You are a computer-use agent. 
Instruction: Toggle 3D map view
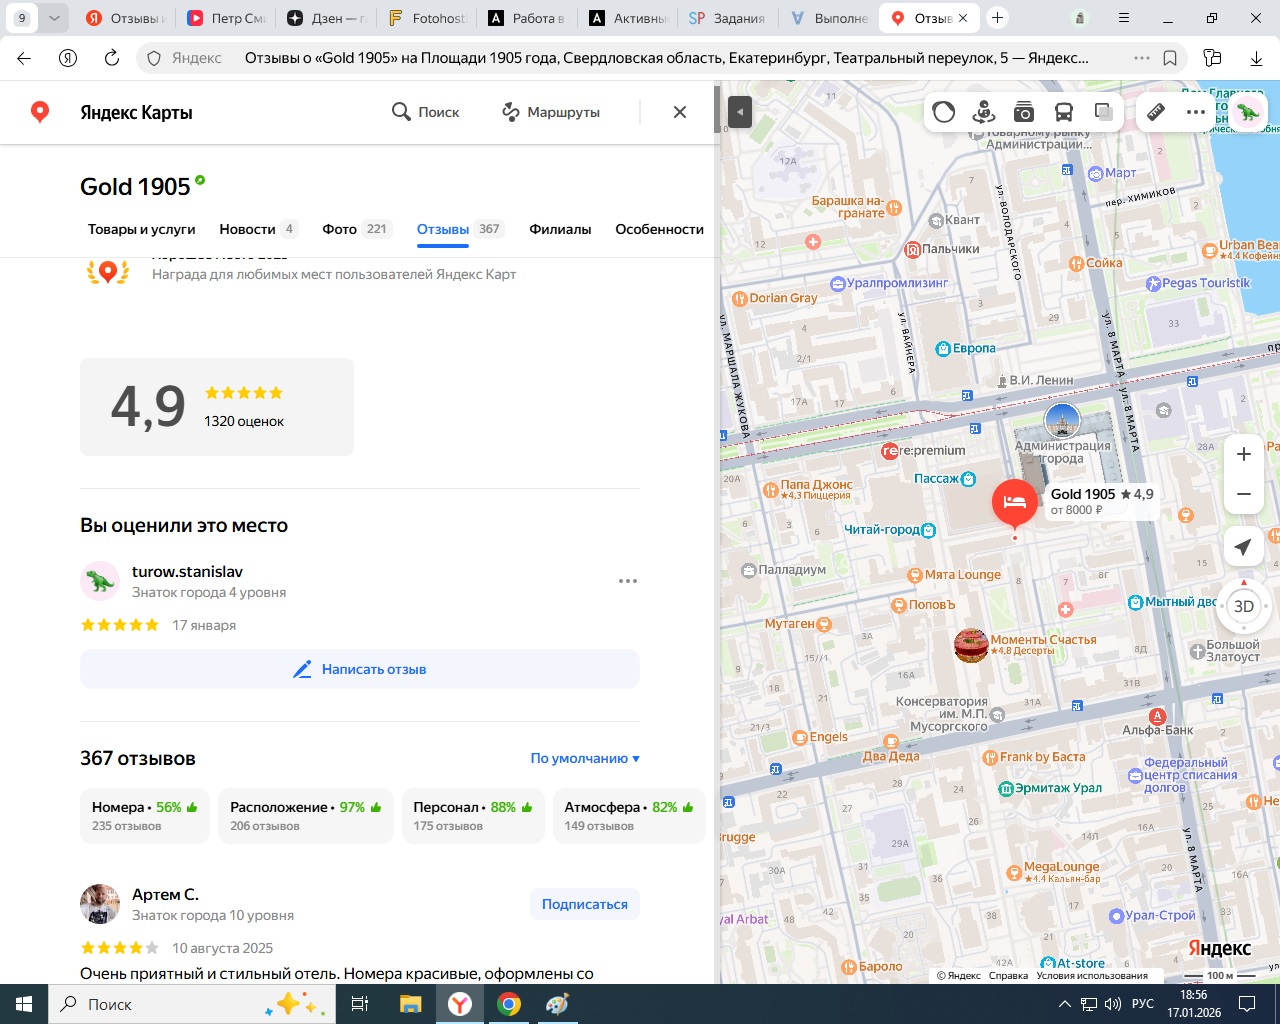(1244, 606)
